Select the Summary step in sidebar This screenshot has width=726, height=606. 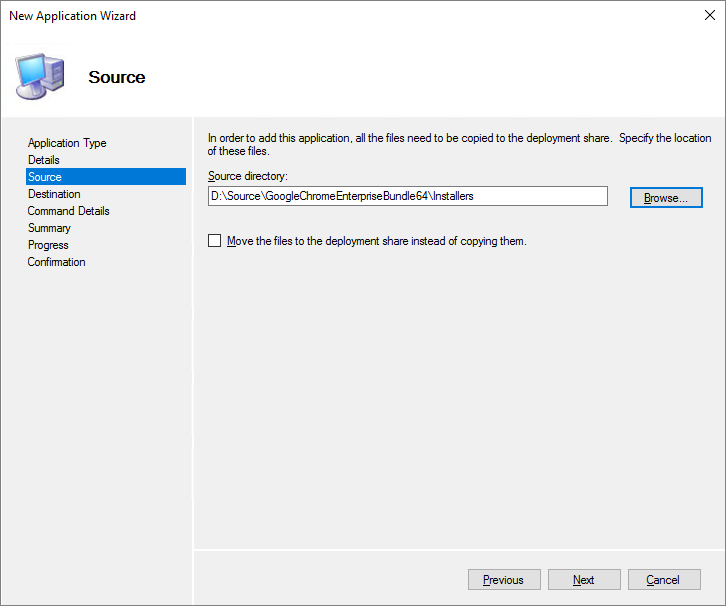pyautogui.click(x=49, y=228)
